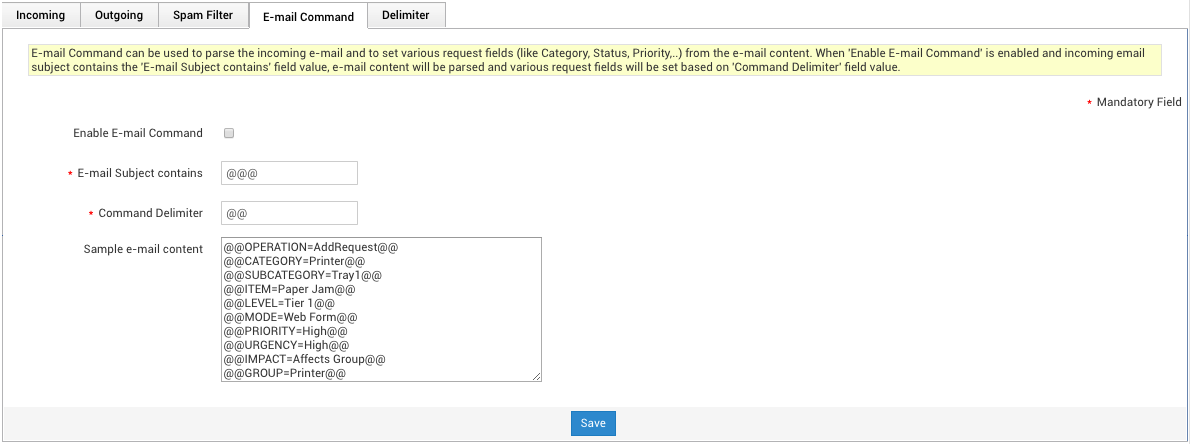1190x444 pixels.
Task: Click the Mandatory Field legend text
Action: (1138, 102)
